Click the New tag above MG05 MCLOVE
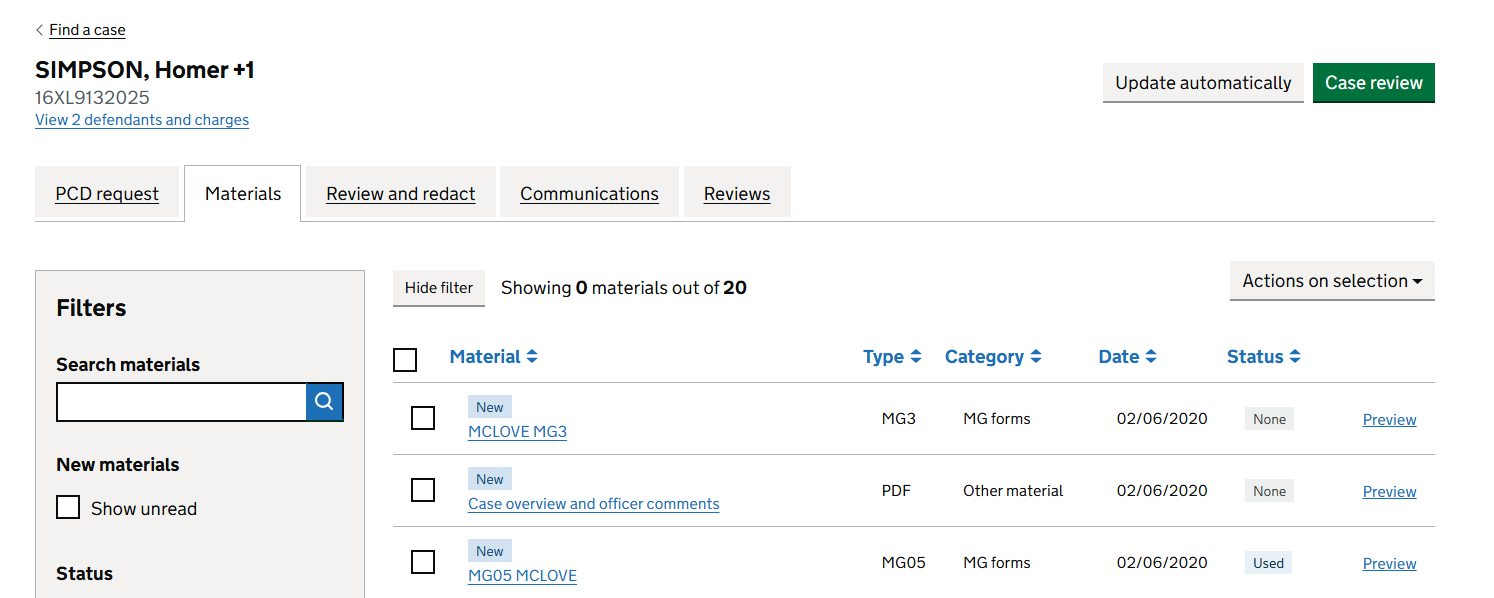 [x=490, y=551]
